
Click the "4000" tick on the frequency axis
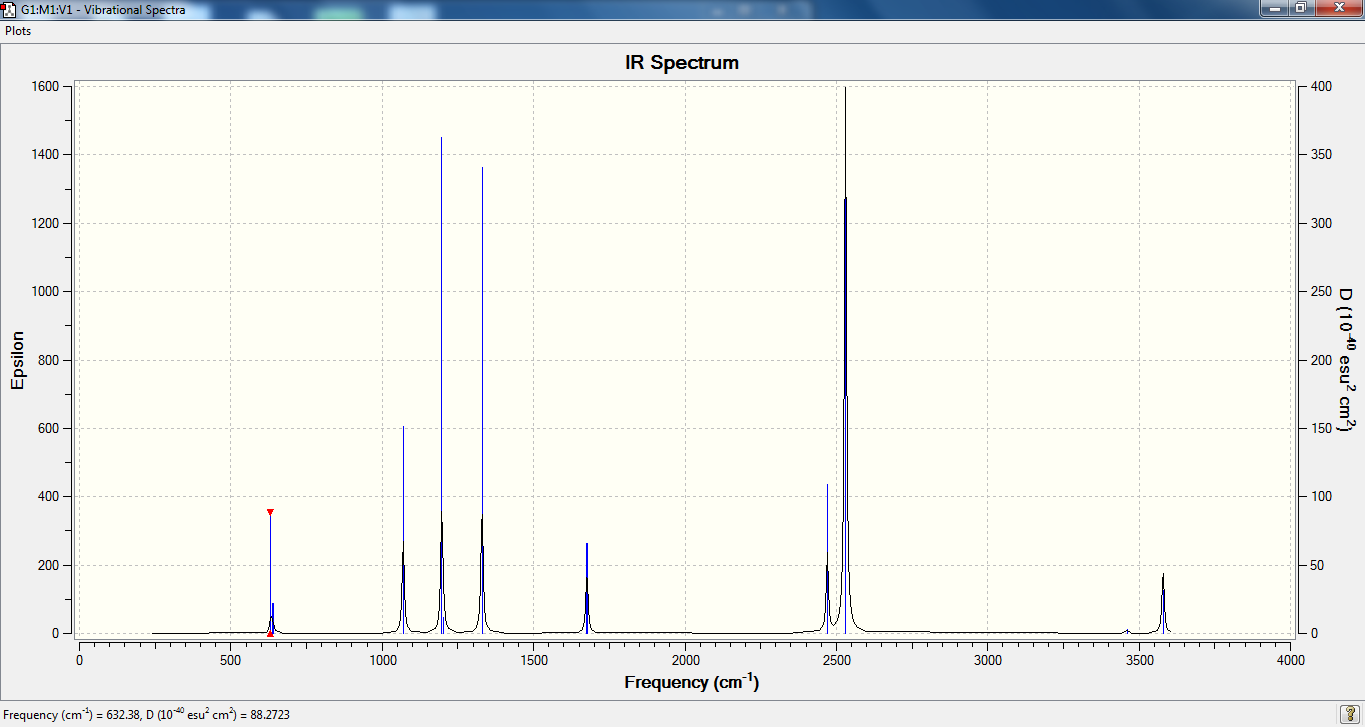[1290, 660]
